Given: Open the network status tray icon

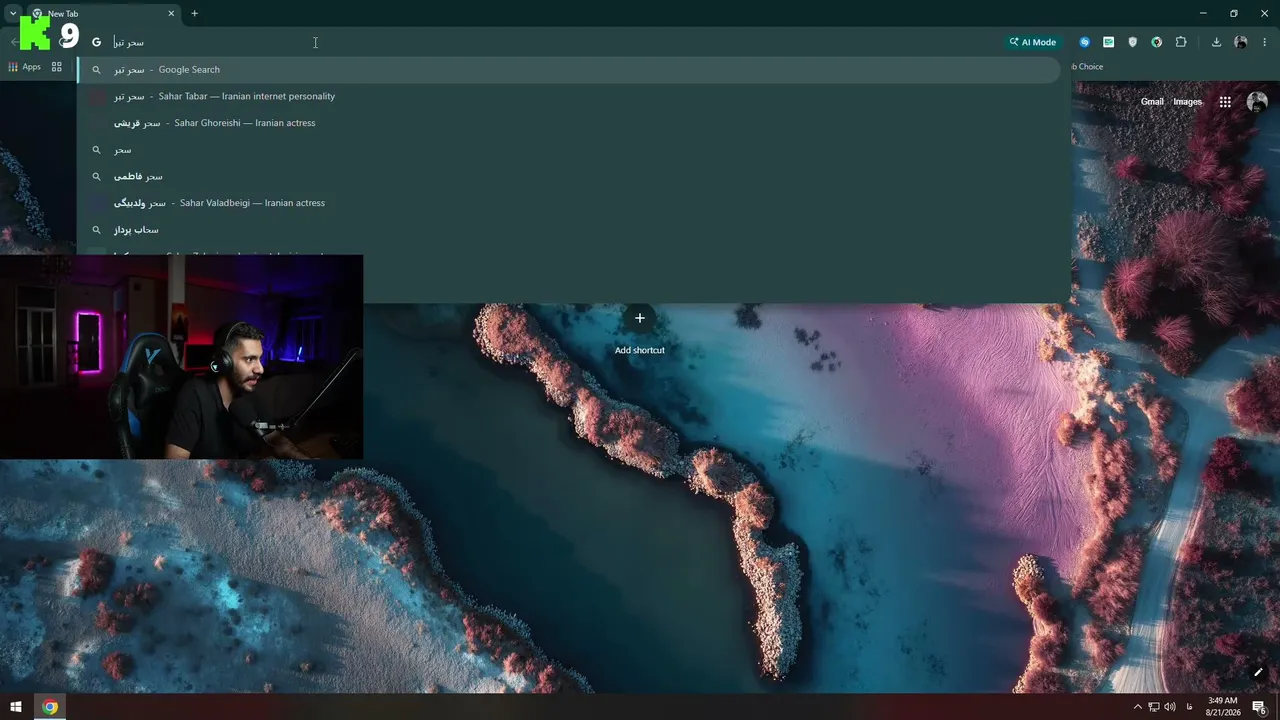Looking at the screenshot, I should [1154, 707].
